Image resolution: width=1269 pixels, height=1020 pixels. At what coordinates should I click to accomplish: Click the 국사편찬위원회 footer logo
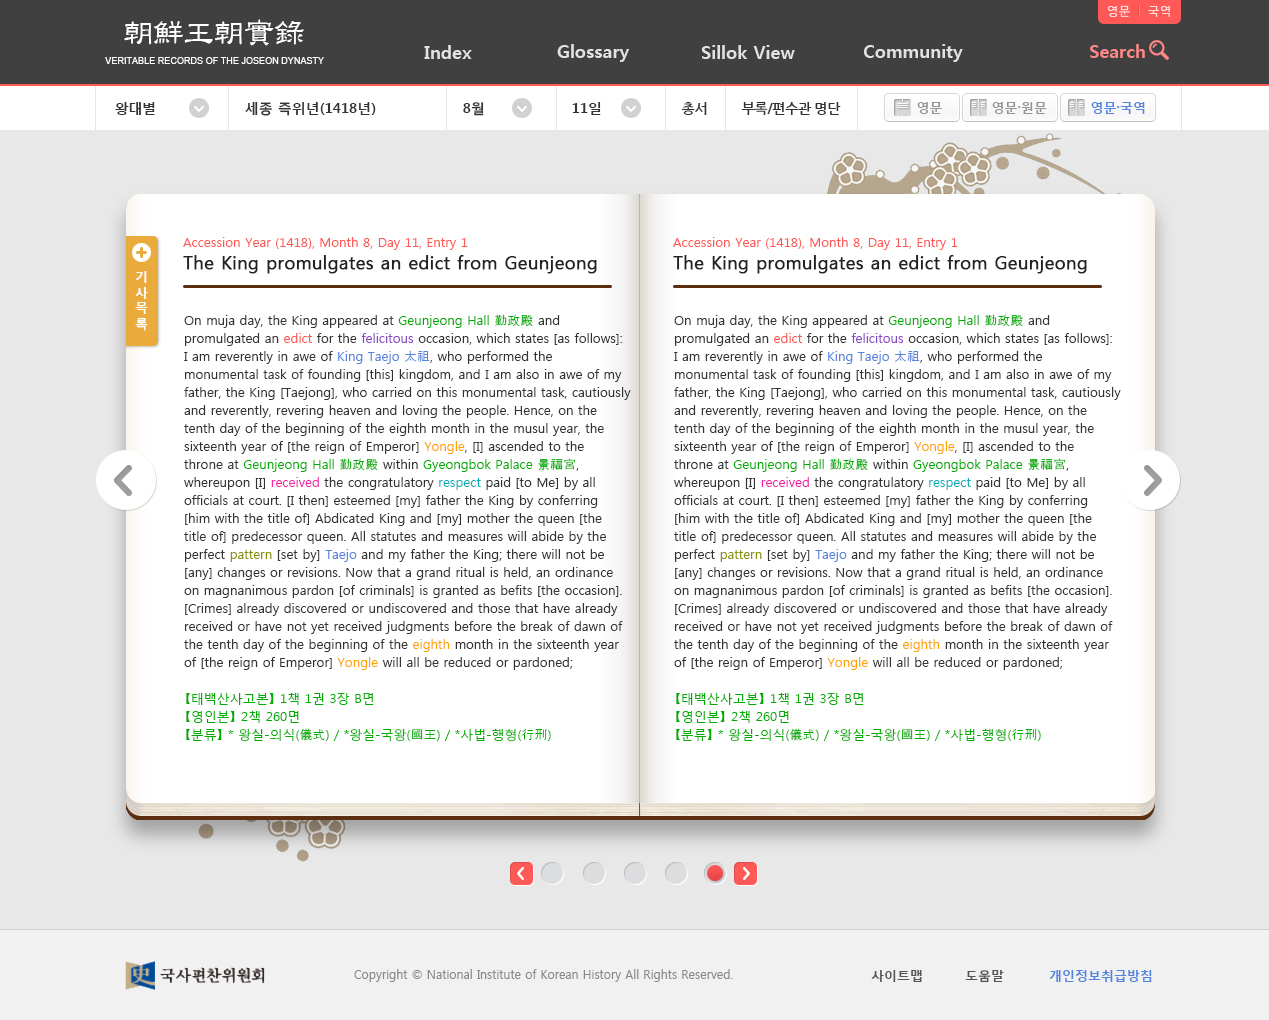point(196,975)
